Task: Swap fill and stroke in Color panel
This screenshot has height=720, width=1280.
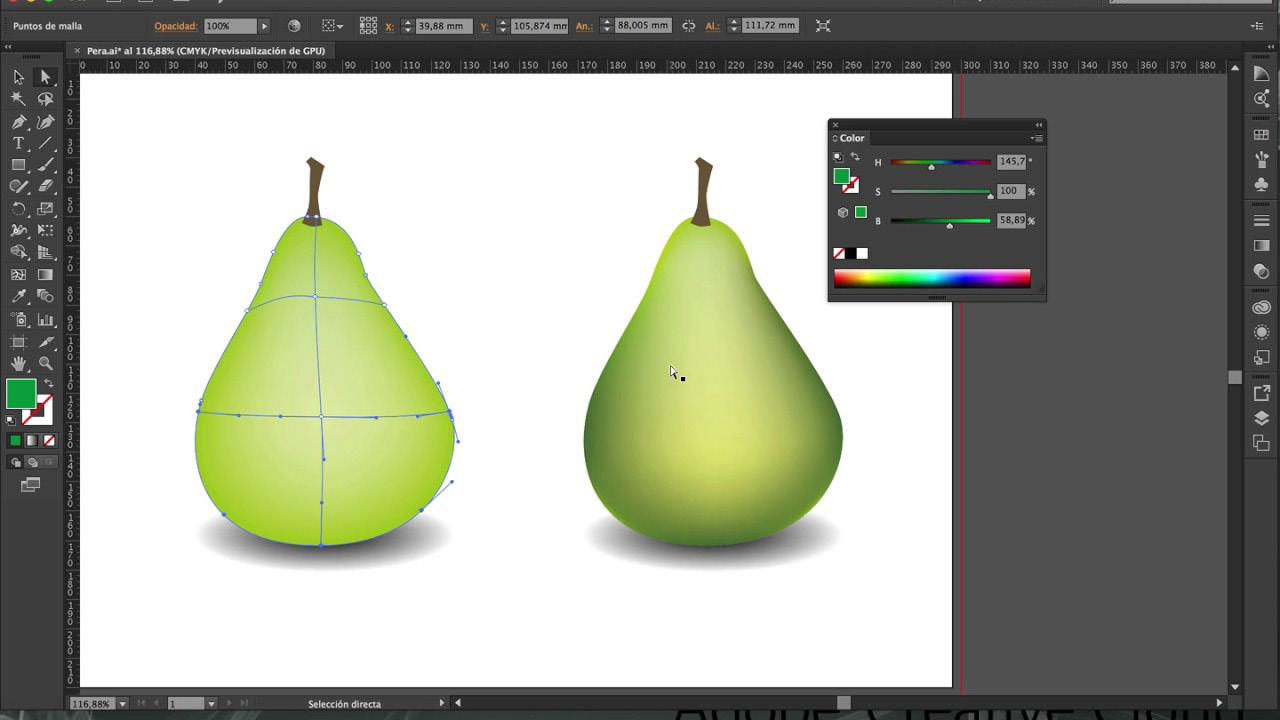Action: point(855,158)
